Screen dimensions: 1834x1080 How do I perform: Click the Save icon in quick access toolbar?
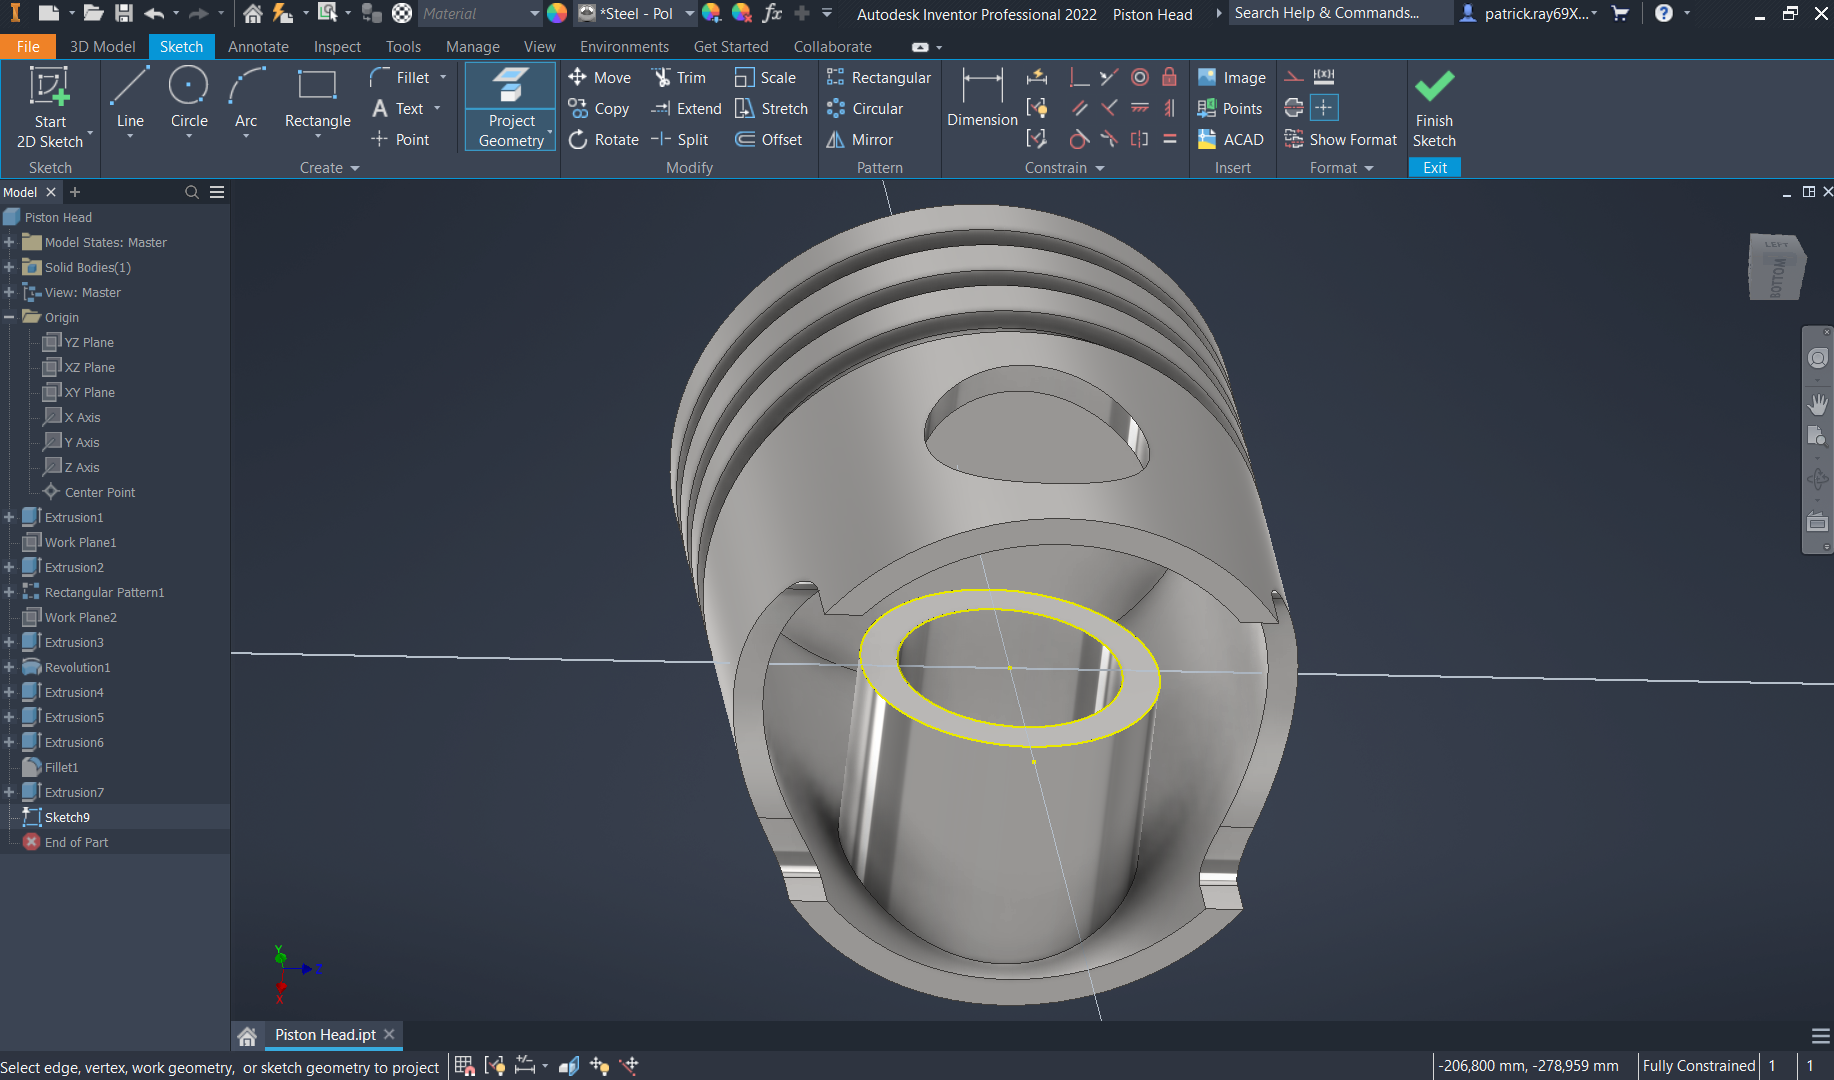pos(124,13)
